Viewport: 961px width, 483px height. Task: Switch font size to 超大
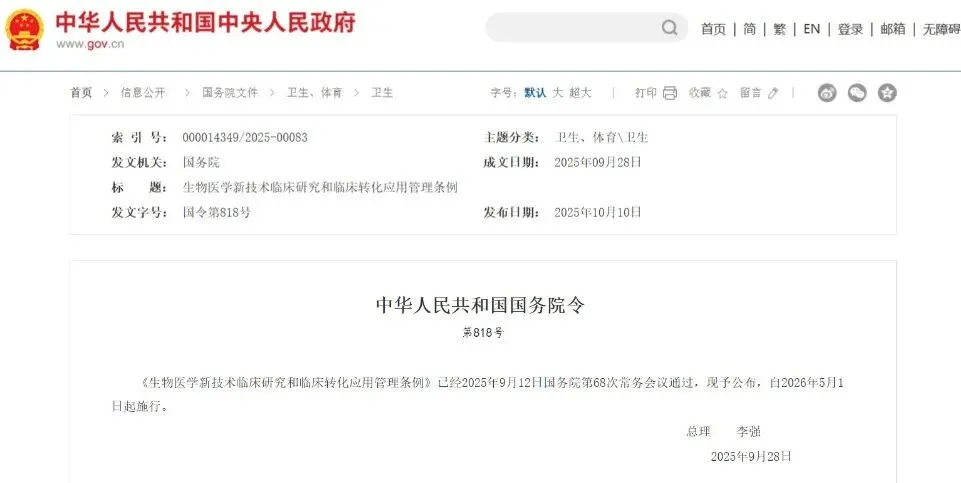pos(580,93)
